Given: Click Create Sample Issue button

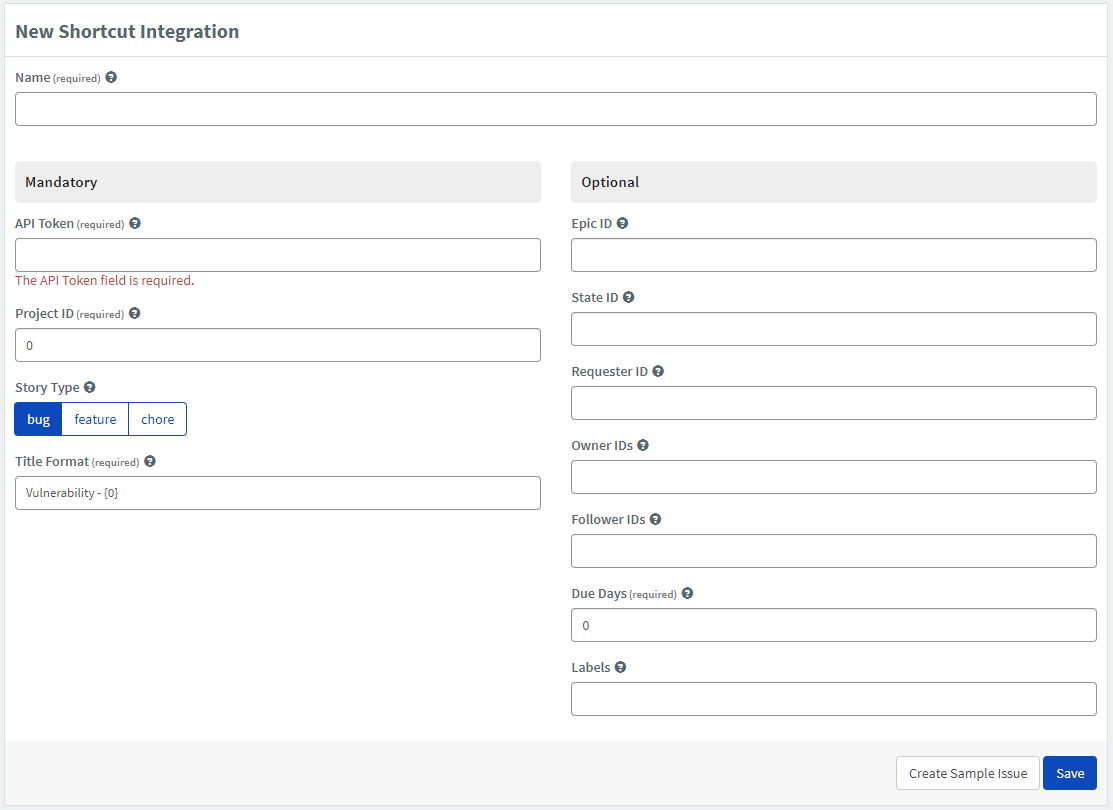Looking at the screenshot, I should tap(967, 773).
